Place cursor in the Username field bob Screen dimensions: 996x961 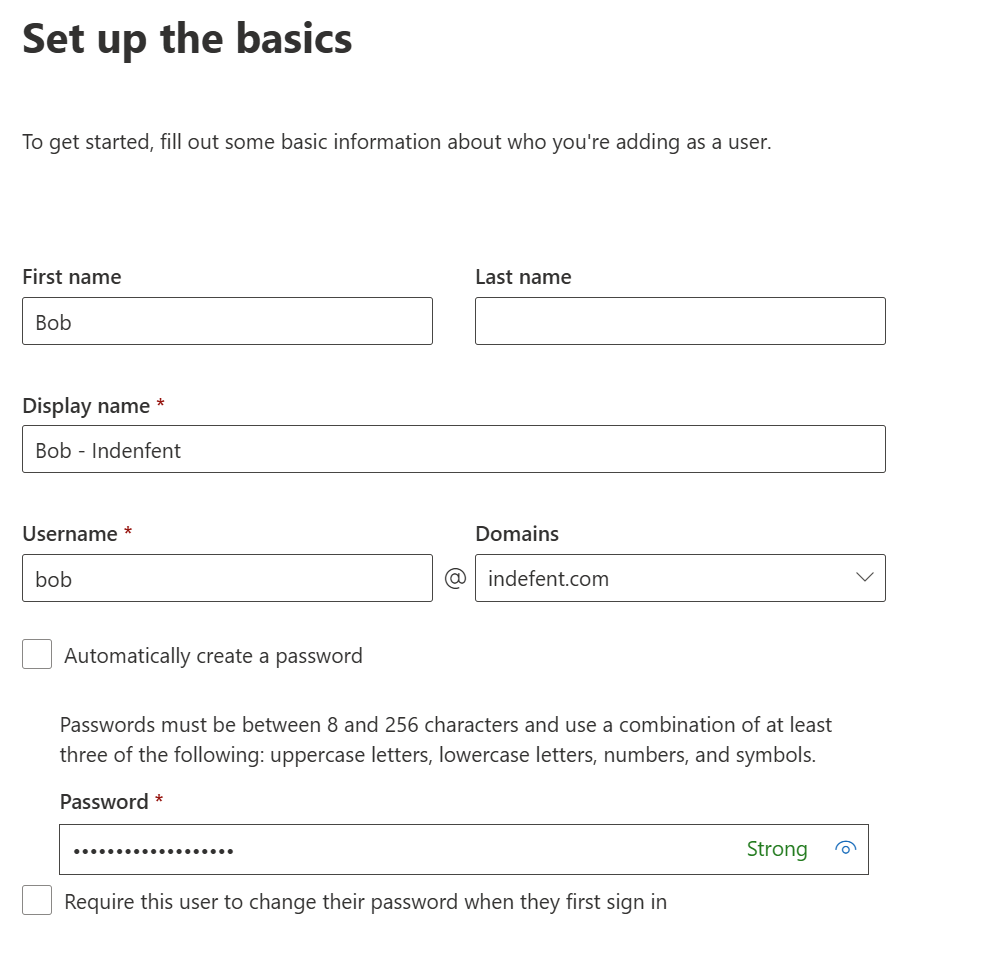point(227,578)
